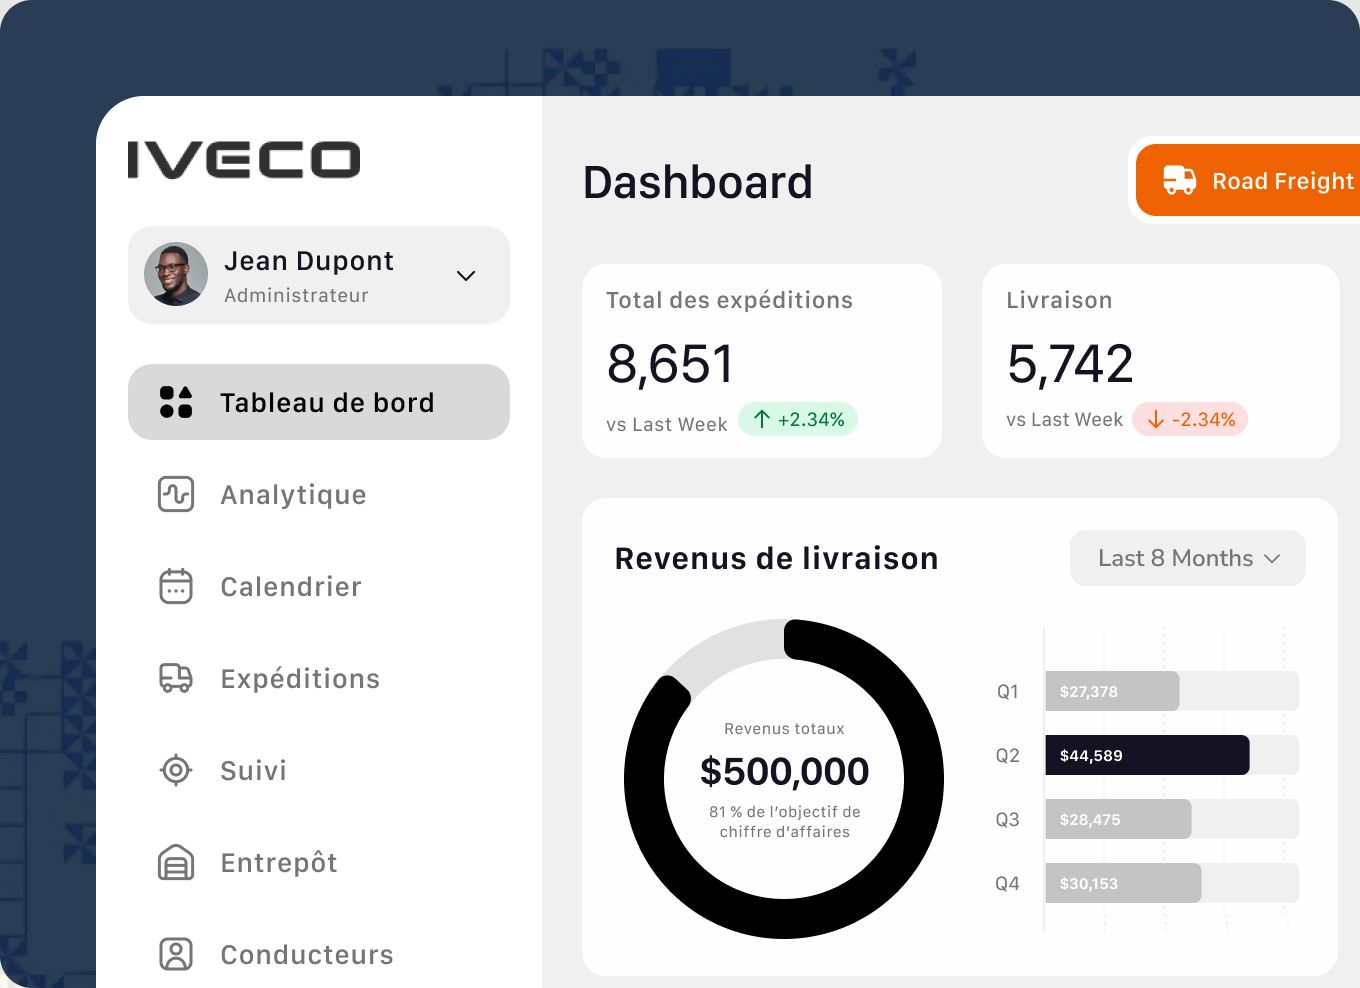Click the Q2 $44,589 dark bar
This screenshot has height=988, width=1360.
point(1147,755)
